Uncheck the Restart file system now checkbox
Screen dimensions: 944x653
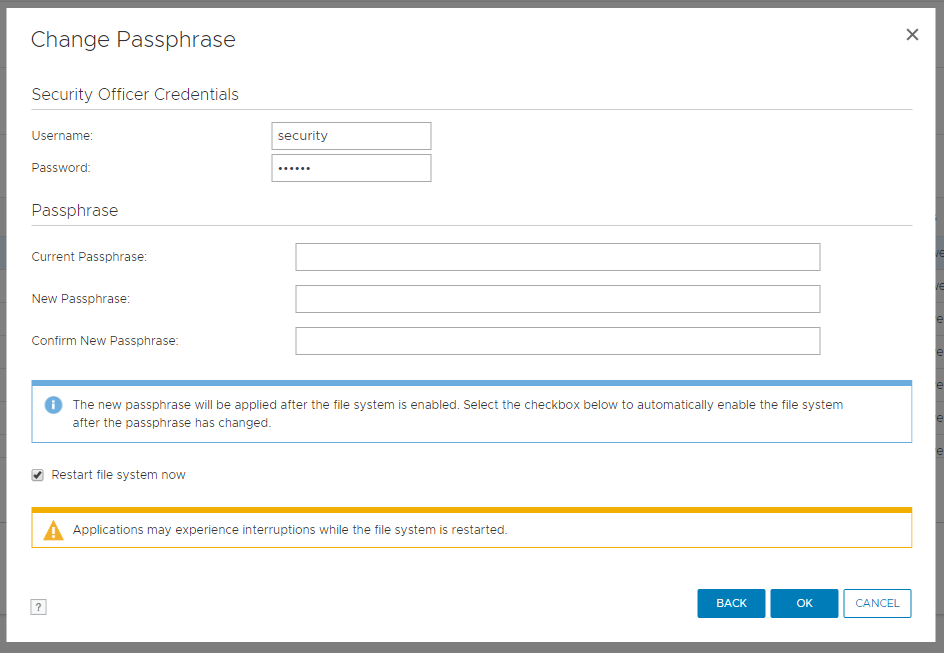[x=38, y=475]
